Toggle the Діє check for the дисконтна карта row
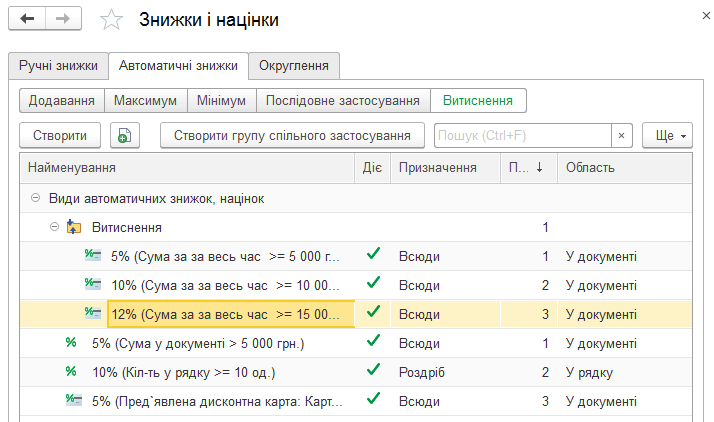Viewport: 714px width, 422px height. coord(373,399)
